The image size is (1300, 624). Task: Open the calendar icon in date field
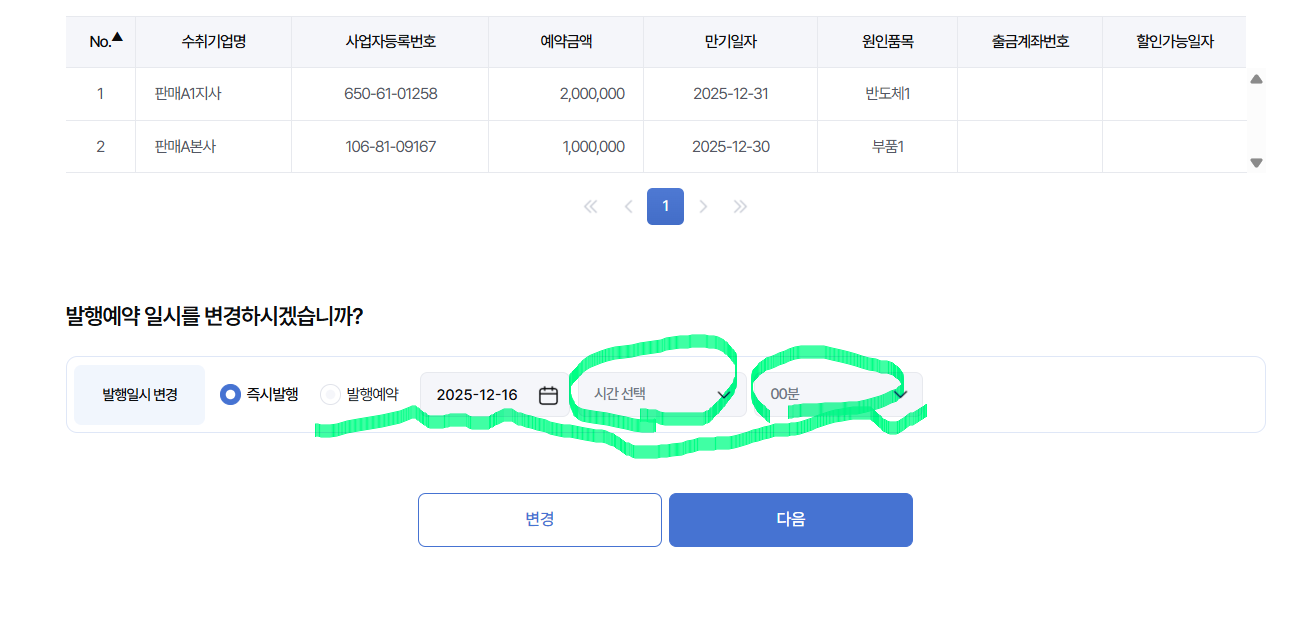[548, 395]
